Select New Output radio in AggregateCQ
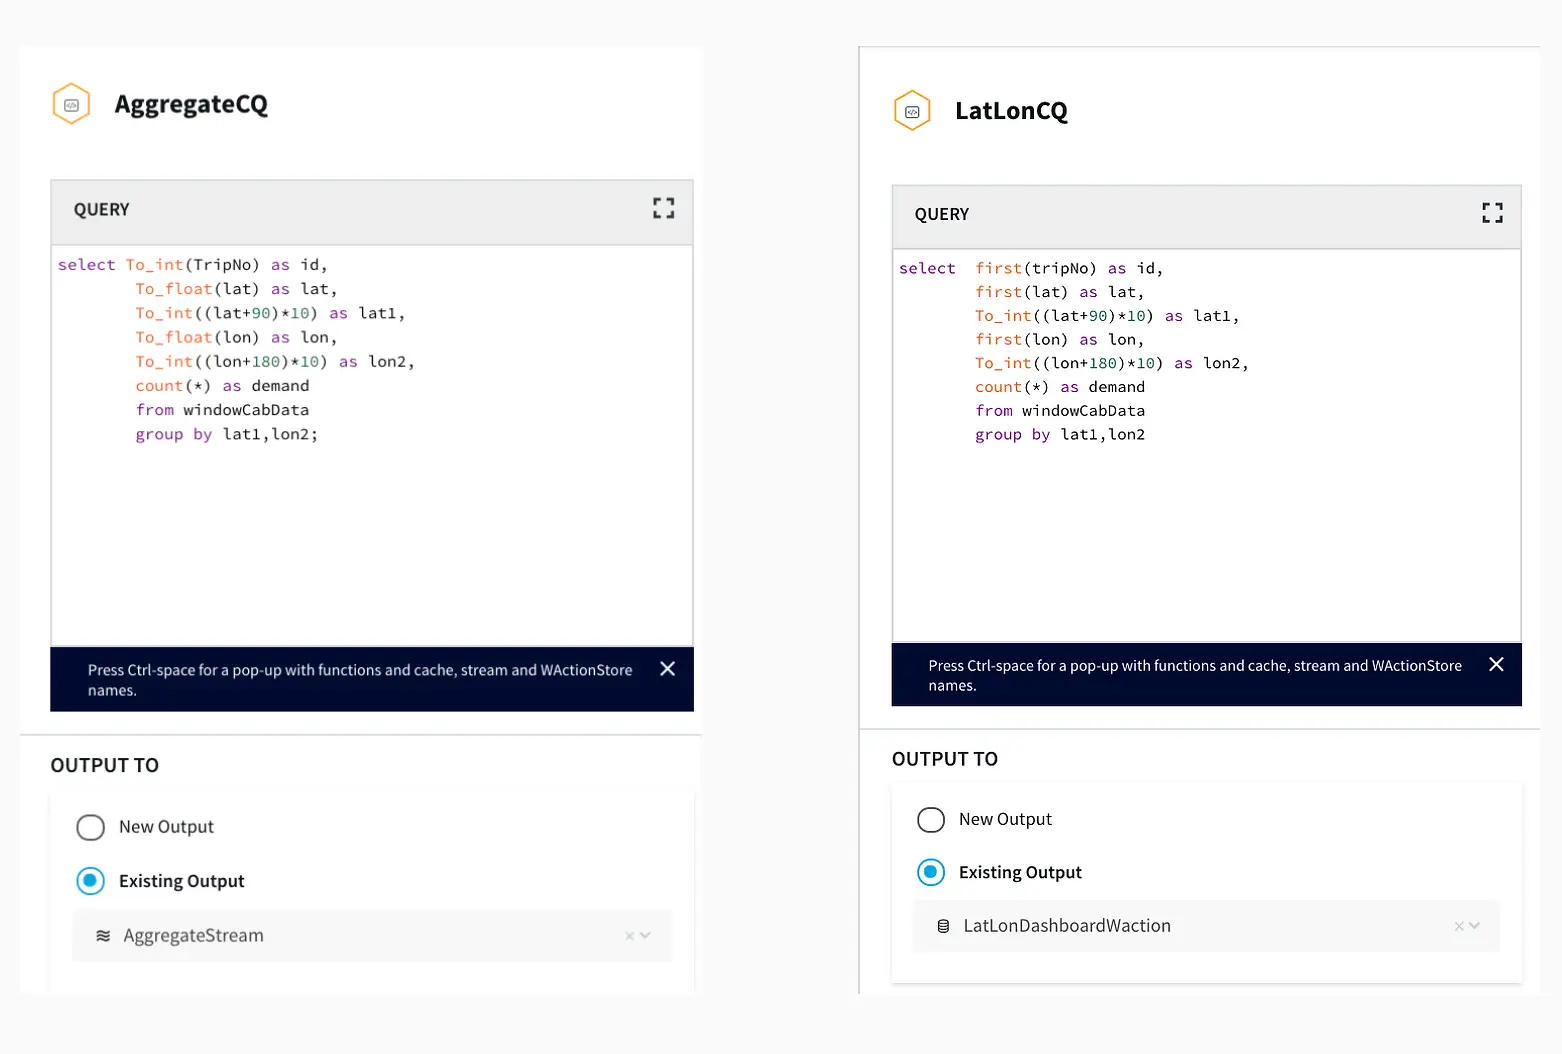Image resolution: width=1562 pixels, height=1054 pixels. [x=91, y=827]
